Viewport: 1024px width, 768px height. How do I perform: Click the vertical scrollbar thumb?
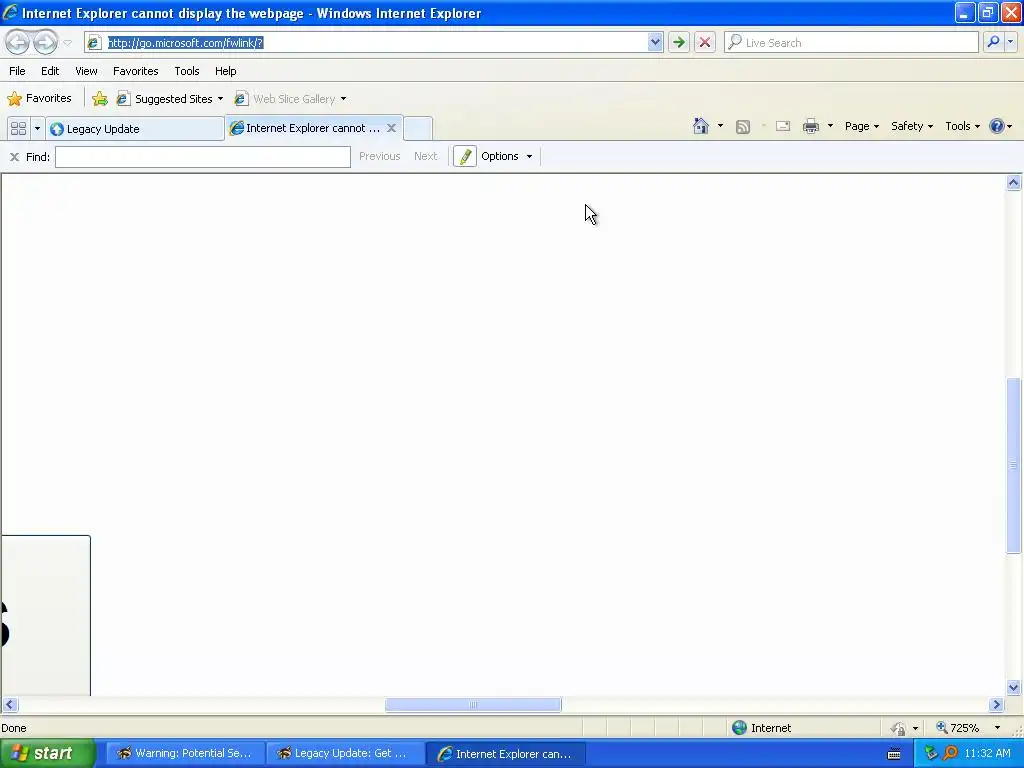click(1014, 466)
